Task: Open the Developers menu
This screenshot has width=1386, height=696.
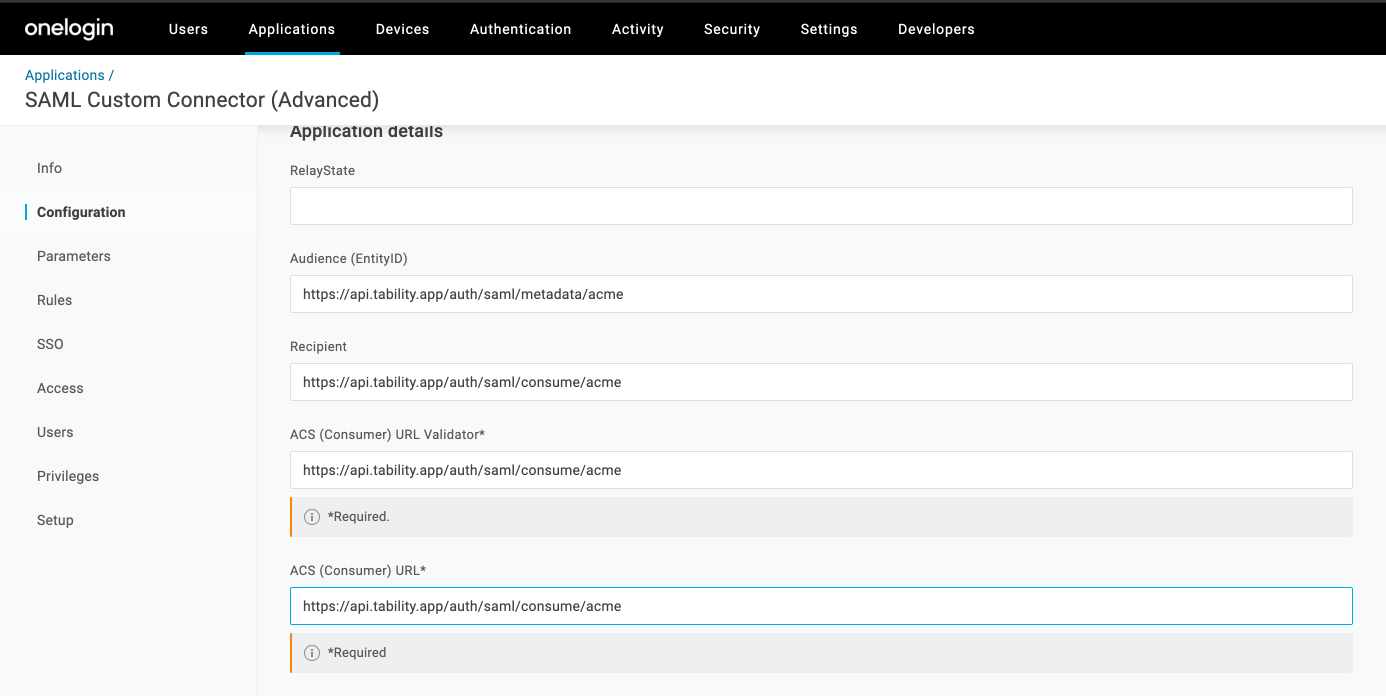Action: 936,29
